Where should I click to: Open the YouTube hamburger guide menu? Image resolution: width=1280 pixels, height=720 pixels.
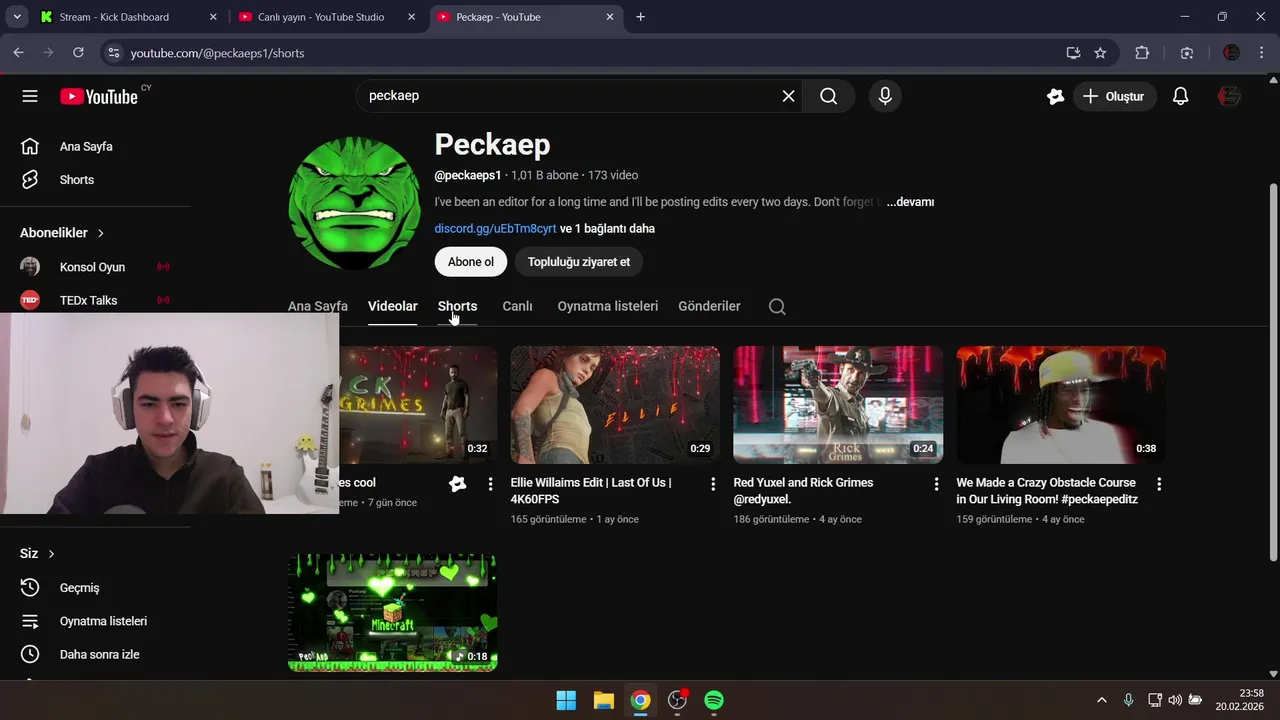tap(30, 96)
